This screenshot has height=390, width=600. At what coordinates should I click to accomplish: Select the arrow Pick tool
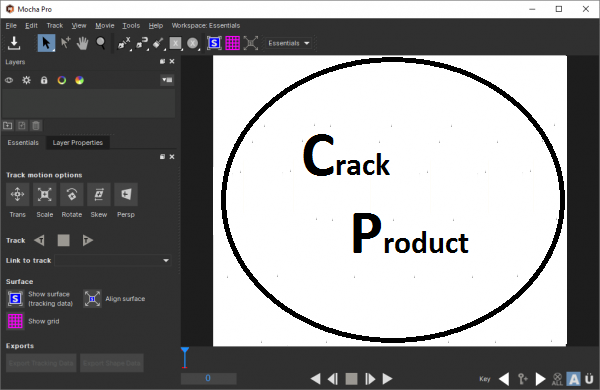[x=46, y=43]
